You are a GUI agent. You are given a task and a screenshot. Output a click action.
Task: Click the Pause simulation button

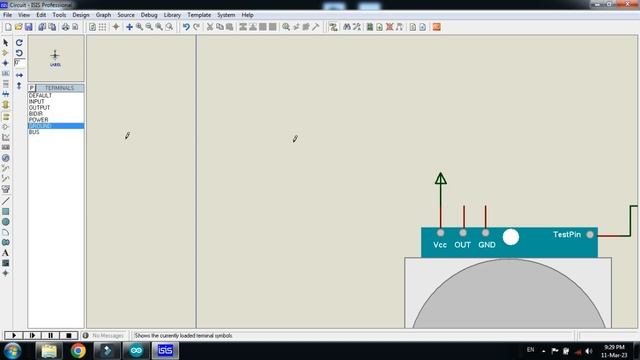(50, 336)
